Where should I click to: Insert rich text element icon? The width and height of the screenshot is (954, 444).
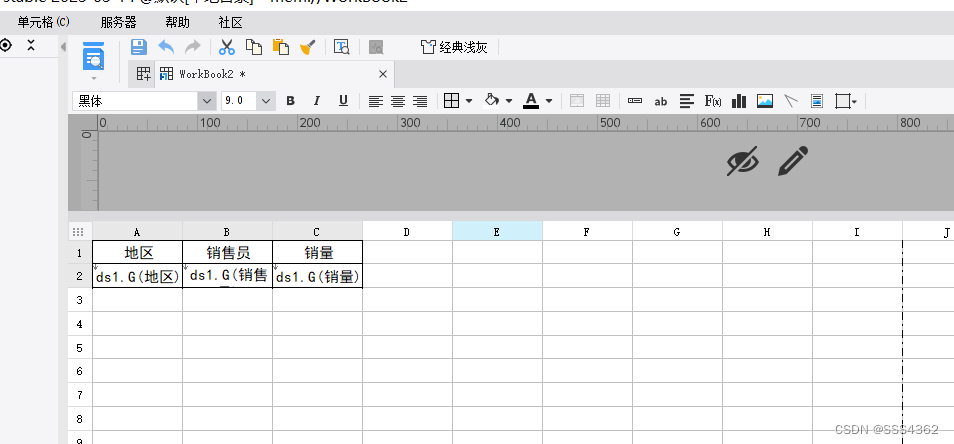coord(687,101)
